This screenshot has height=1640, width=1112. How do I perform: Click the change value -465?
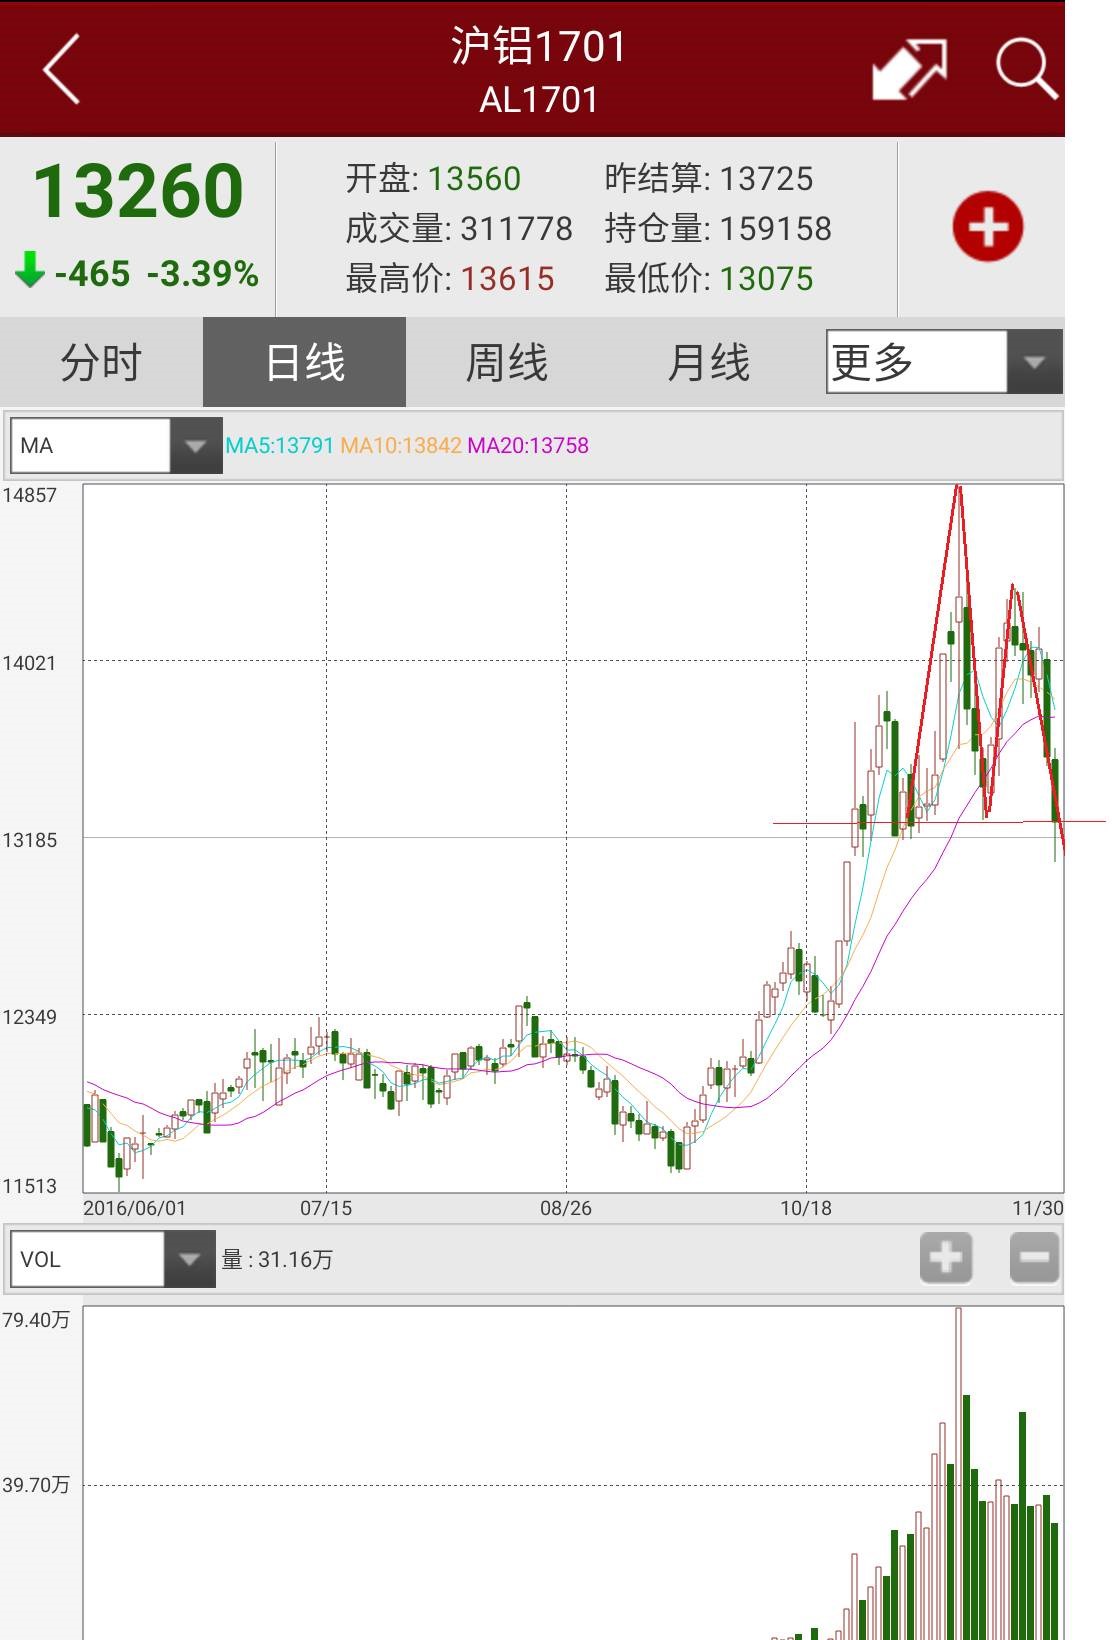click(x=92, y=273)
